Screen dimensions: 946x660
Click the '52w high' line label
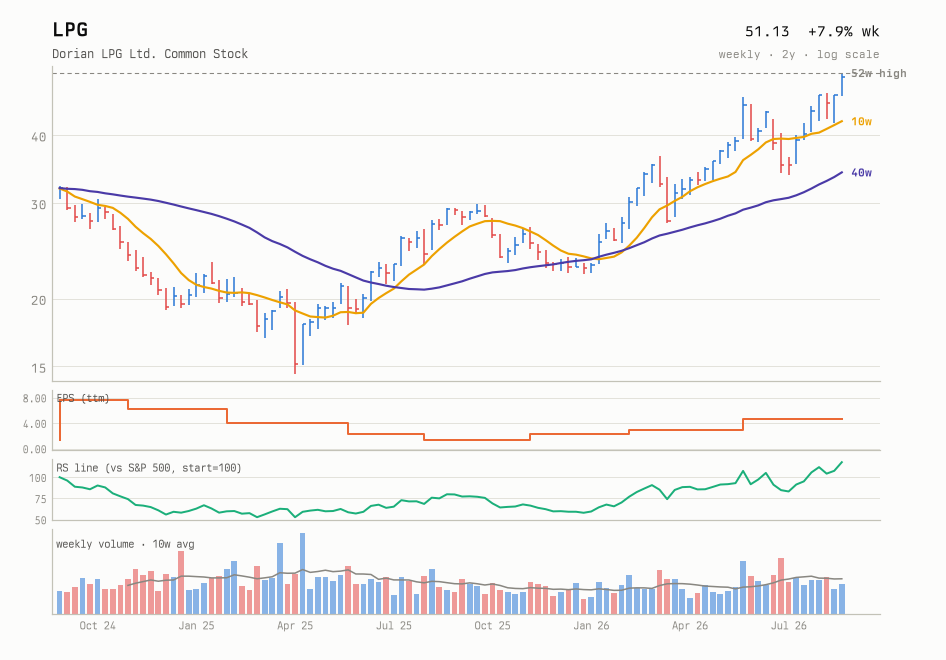pos(878,73)
